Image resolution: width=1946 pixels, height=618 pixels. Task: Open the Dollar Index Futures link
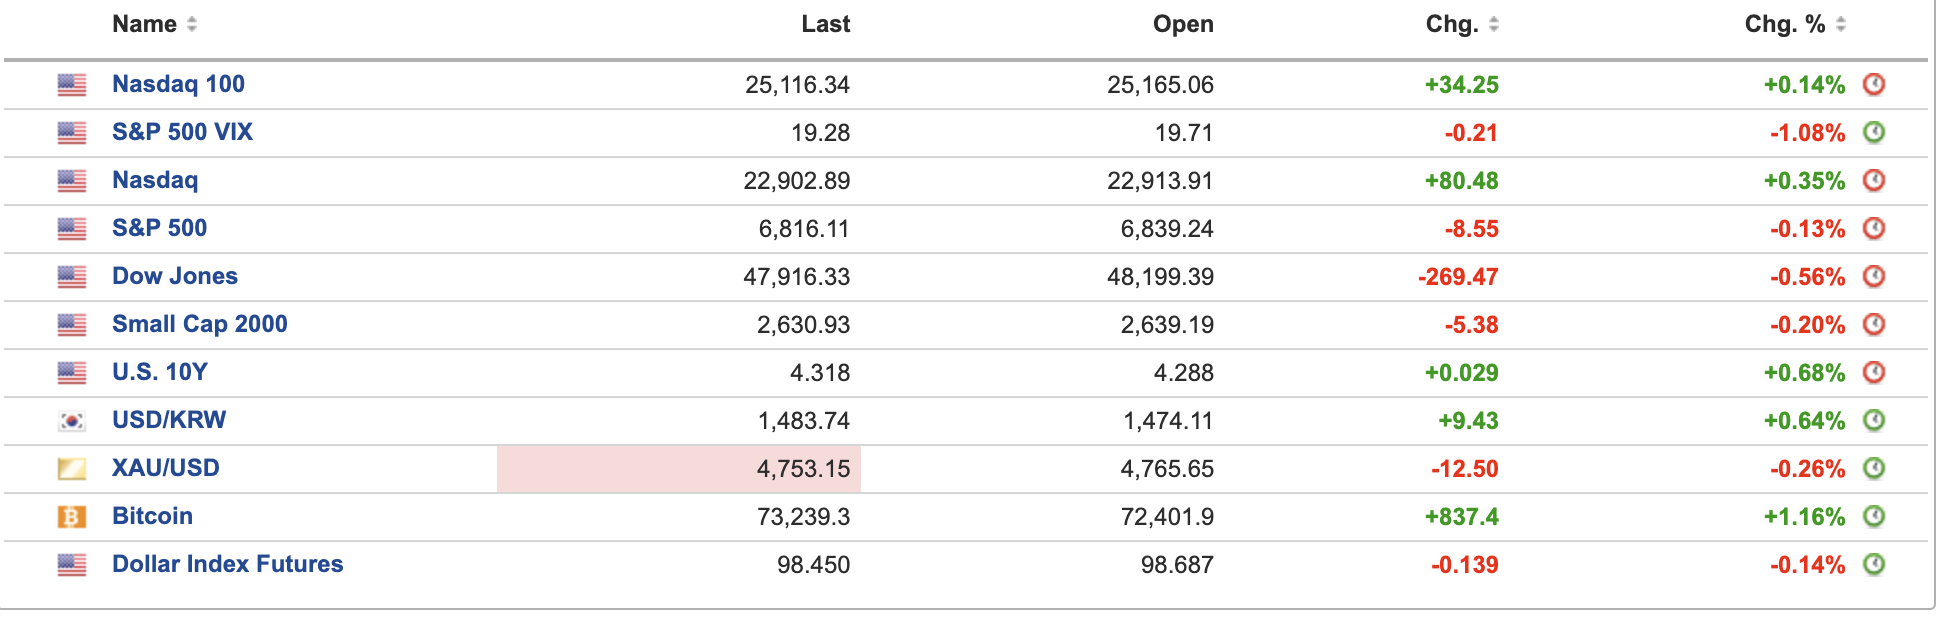coord(227,564)
